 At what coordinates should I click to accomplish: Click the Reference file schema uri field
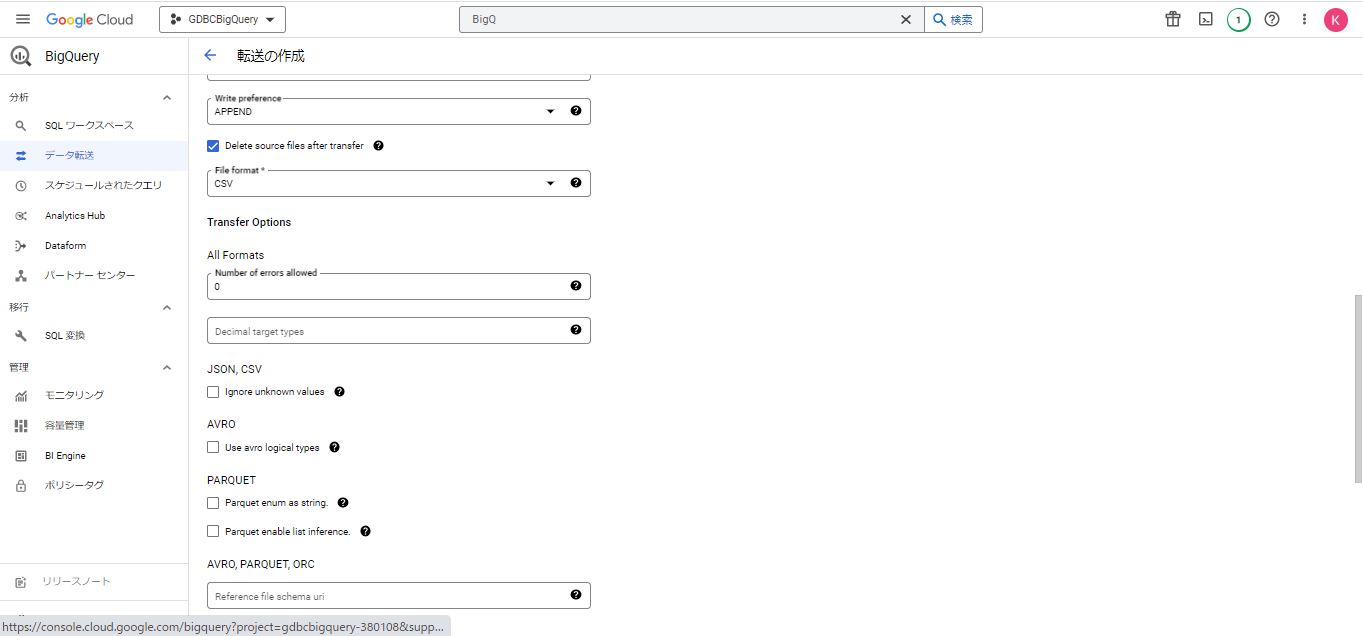click(385, 596)
